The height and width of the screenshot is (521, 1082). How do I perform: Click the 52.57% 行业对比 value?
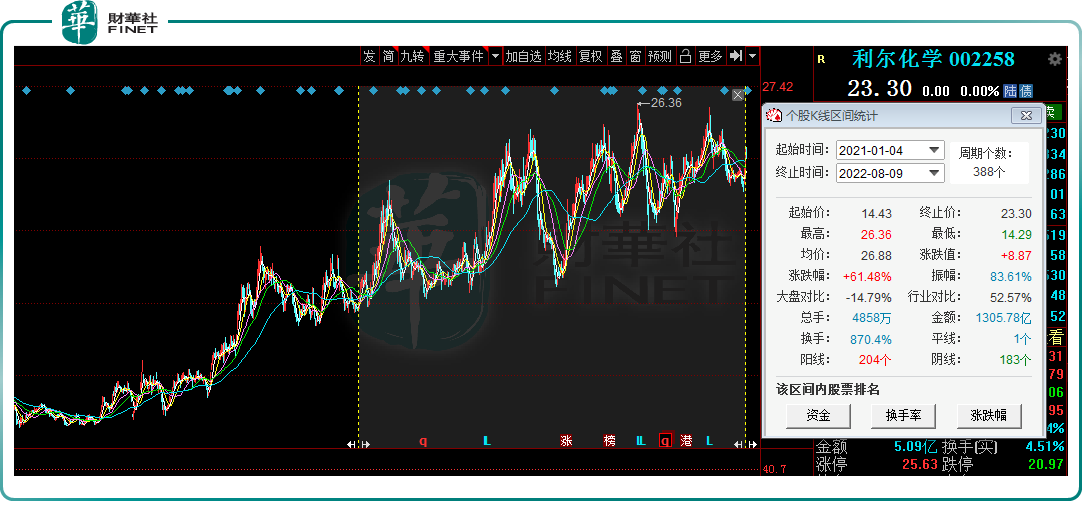(1010, 297)
